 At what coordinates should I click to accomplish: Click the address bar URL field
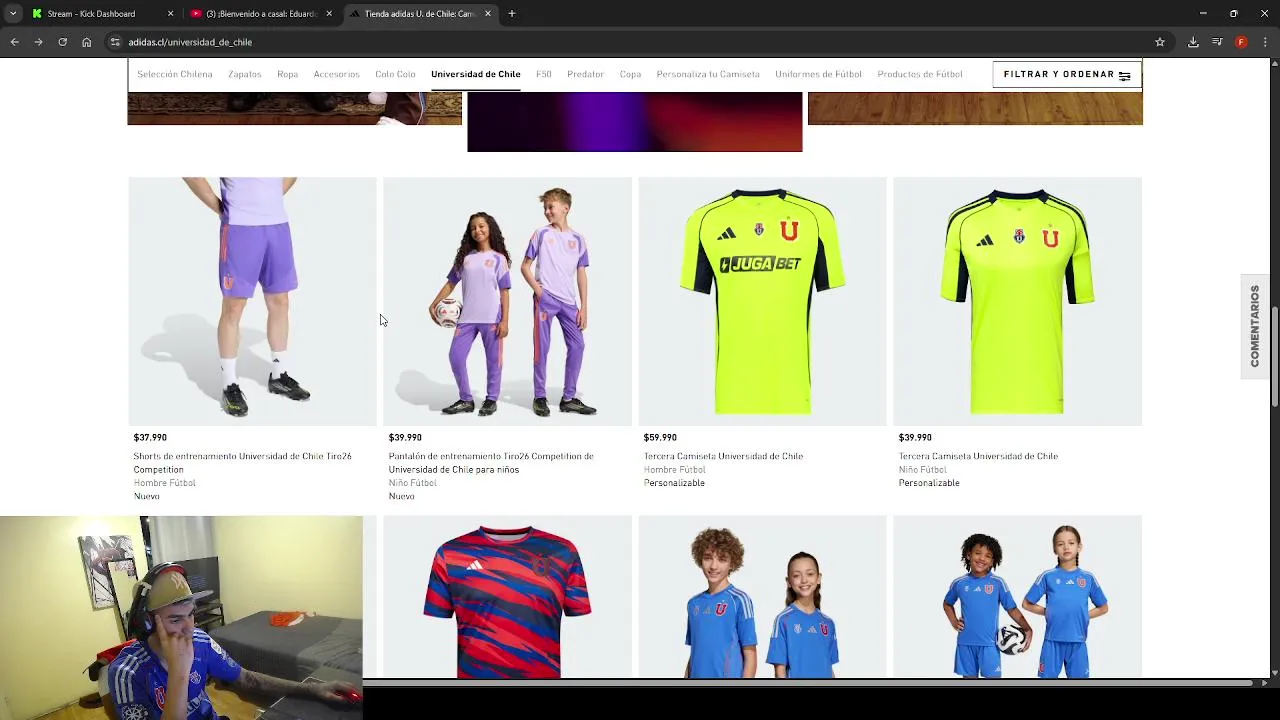[x=630, y=42]
